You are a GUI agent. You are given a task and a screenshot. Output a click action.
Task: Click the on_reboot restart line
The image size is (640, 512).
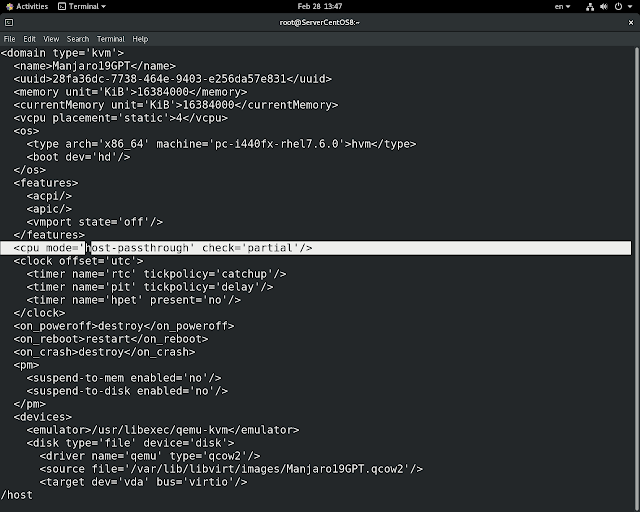click(111, 339)
